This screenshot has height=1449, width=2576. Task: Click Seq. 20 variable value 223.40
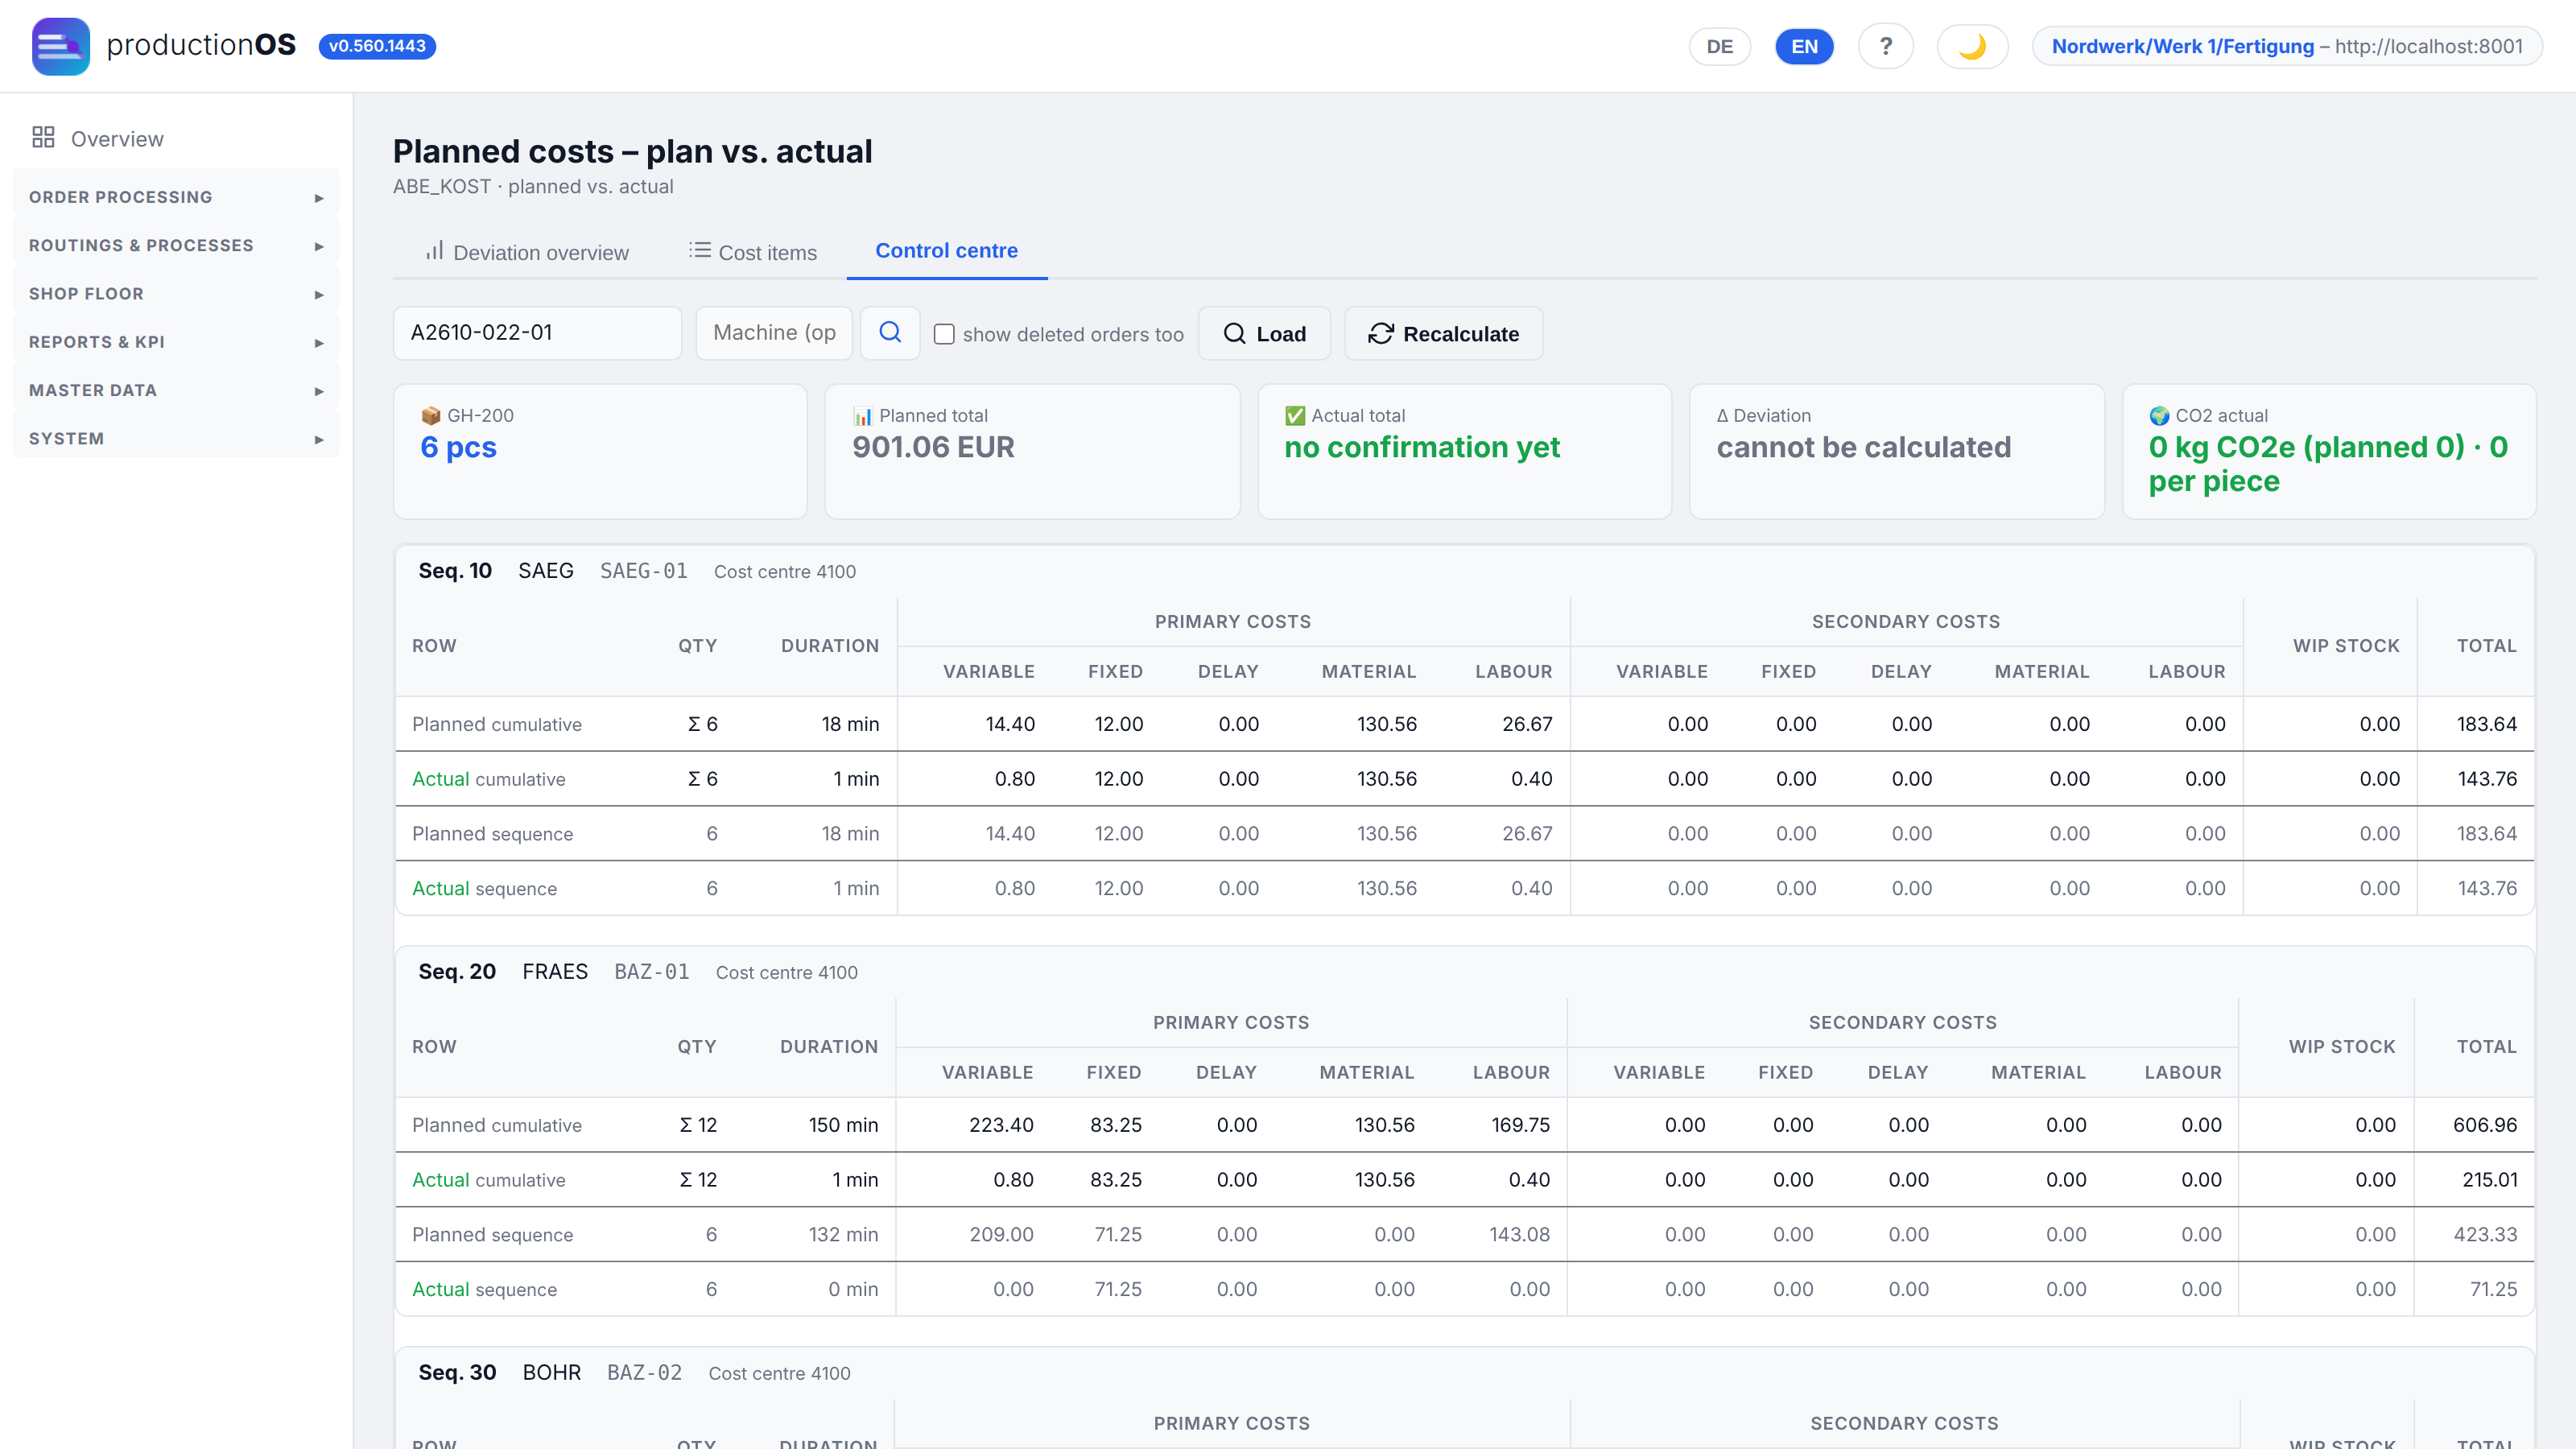1001,1125
